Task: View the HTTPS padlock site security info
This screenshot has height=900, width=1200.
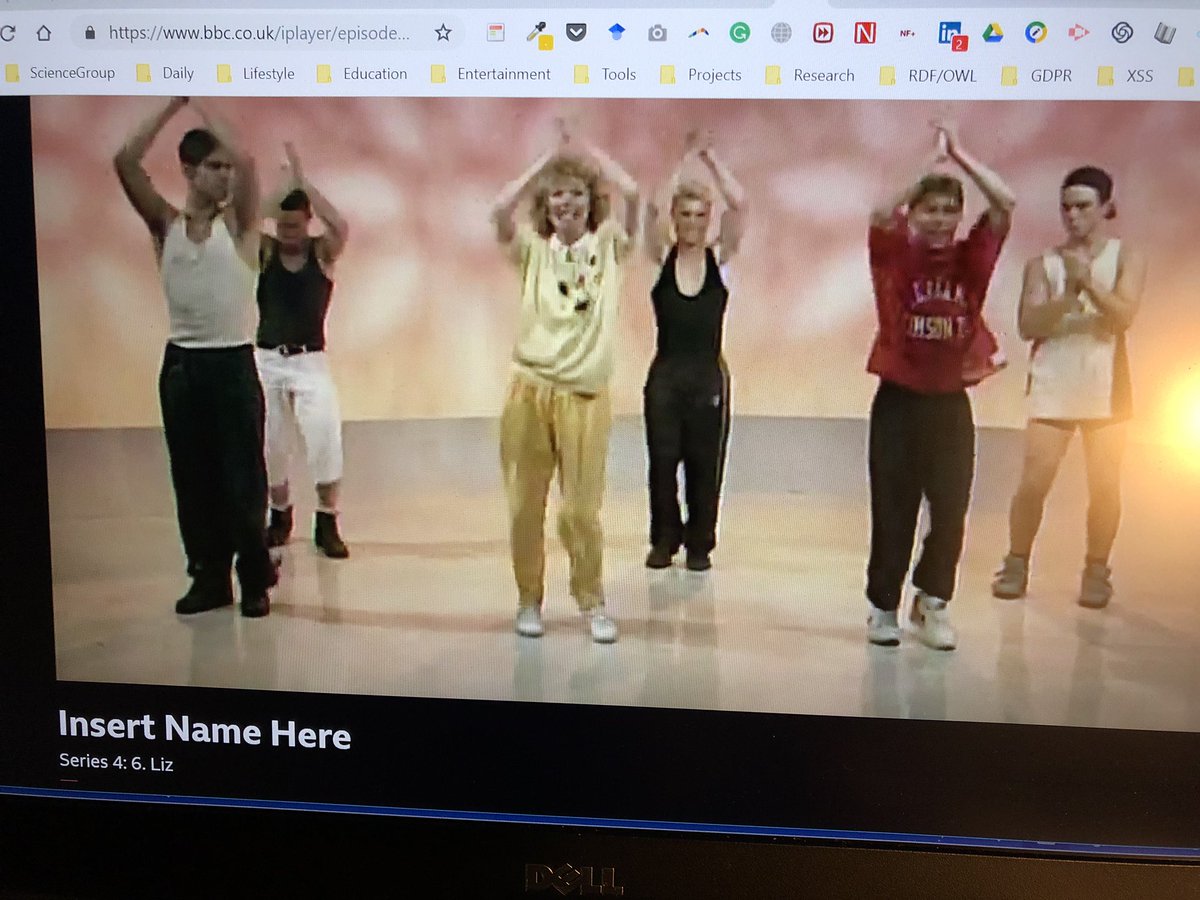Action: 90,31
